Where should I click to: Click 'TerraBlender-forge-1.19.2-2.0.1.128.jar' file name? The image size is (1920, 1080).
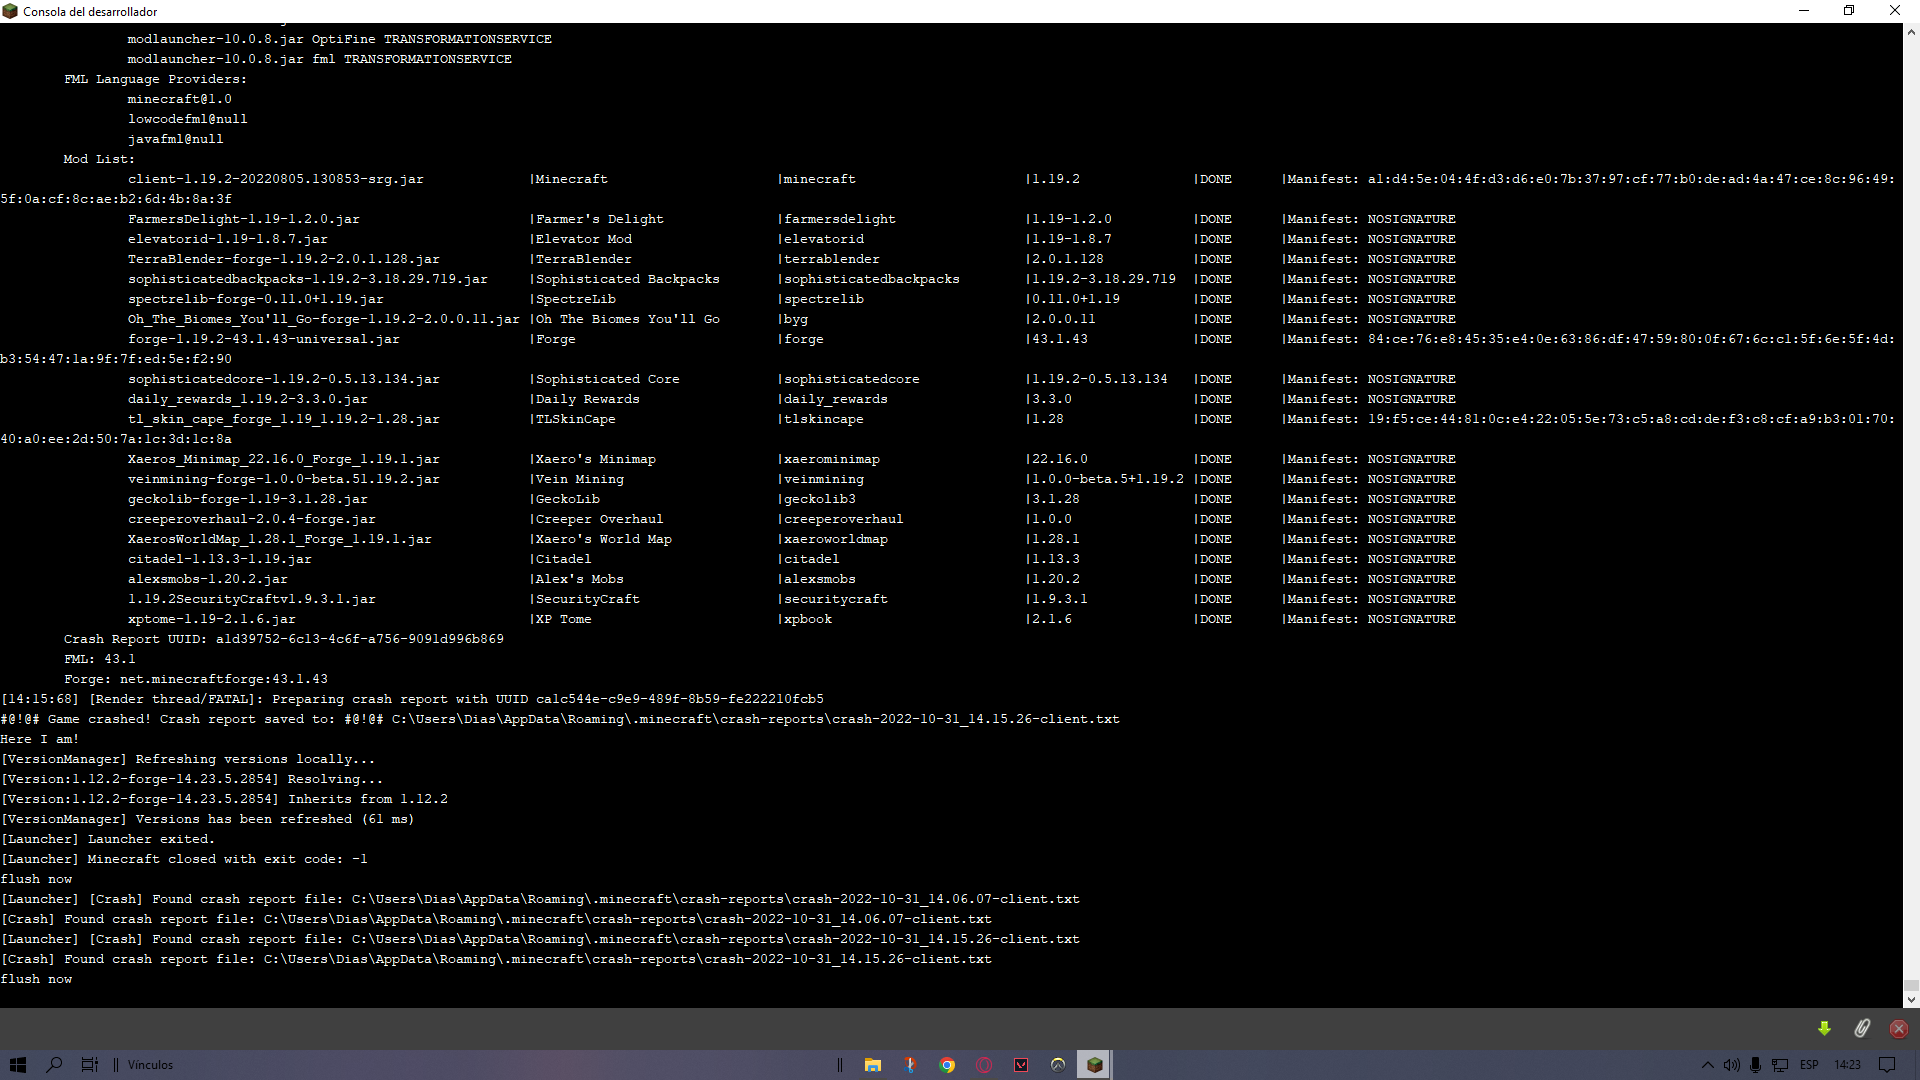click(x=284, y=259)
